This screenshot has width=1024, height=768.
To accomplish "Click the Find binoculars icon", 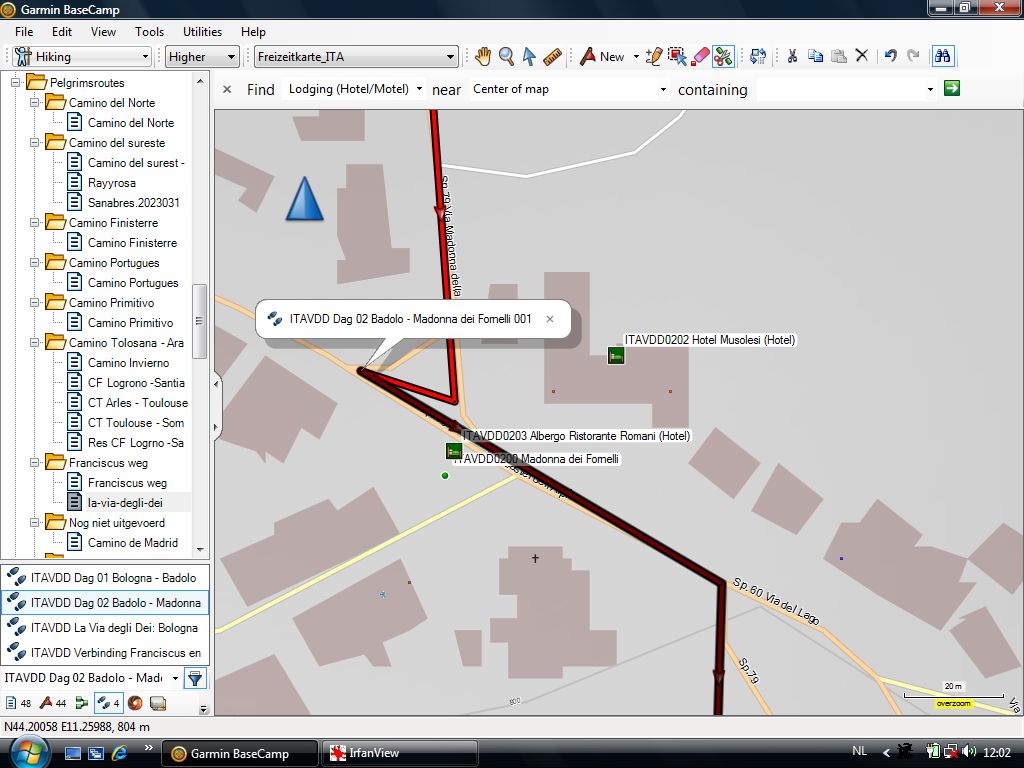I will 942,57.
